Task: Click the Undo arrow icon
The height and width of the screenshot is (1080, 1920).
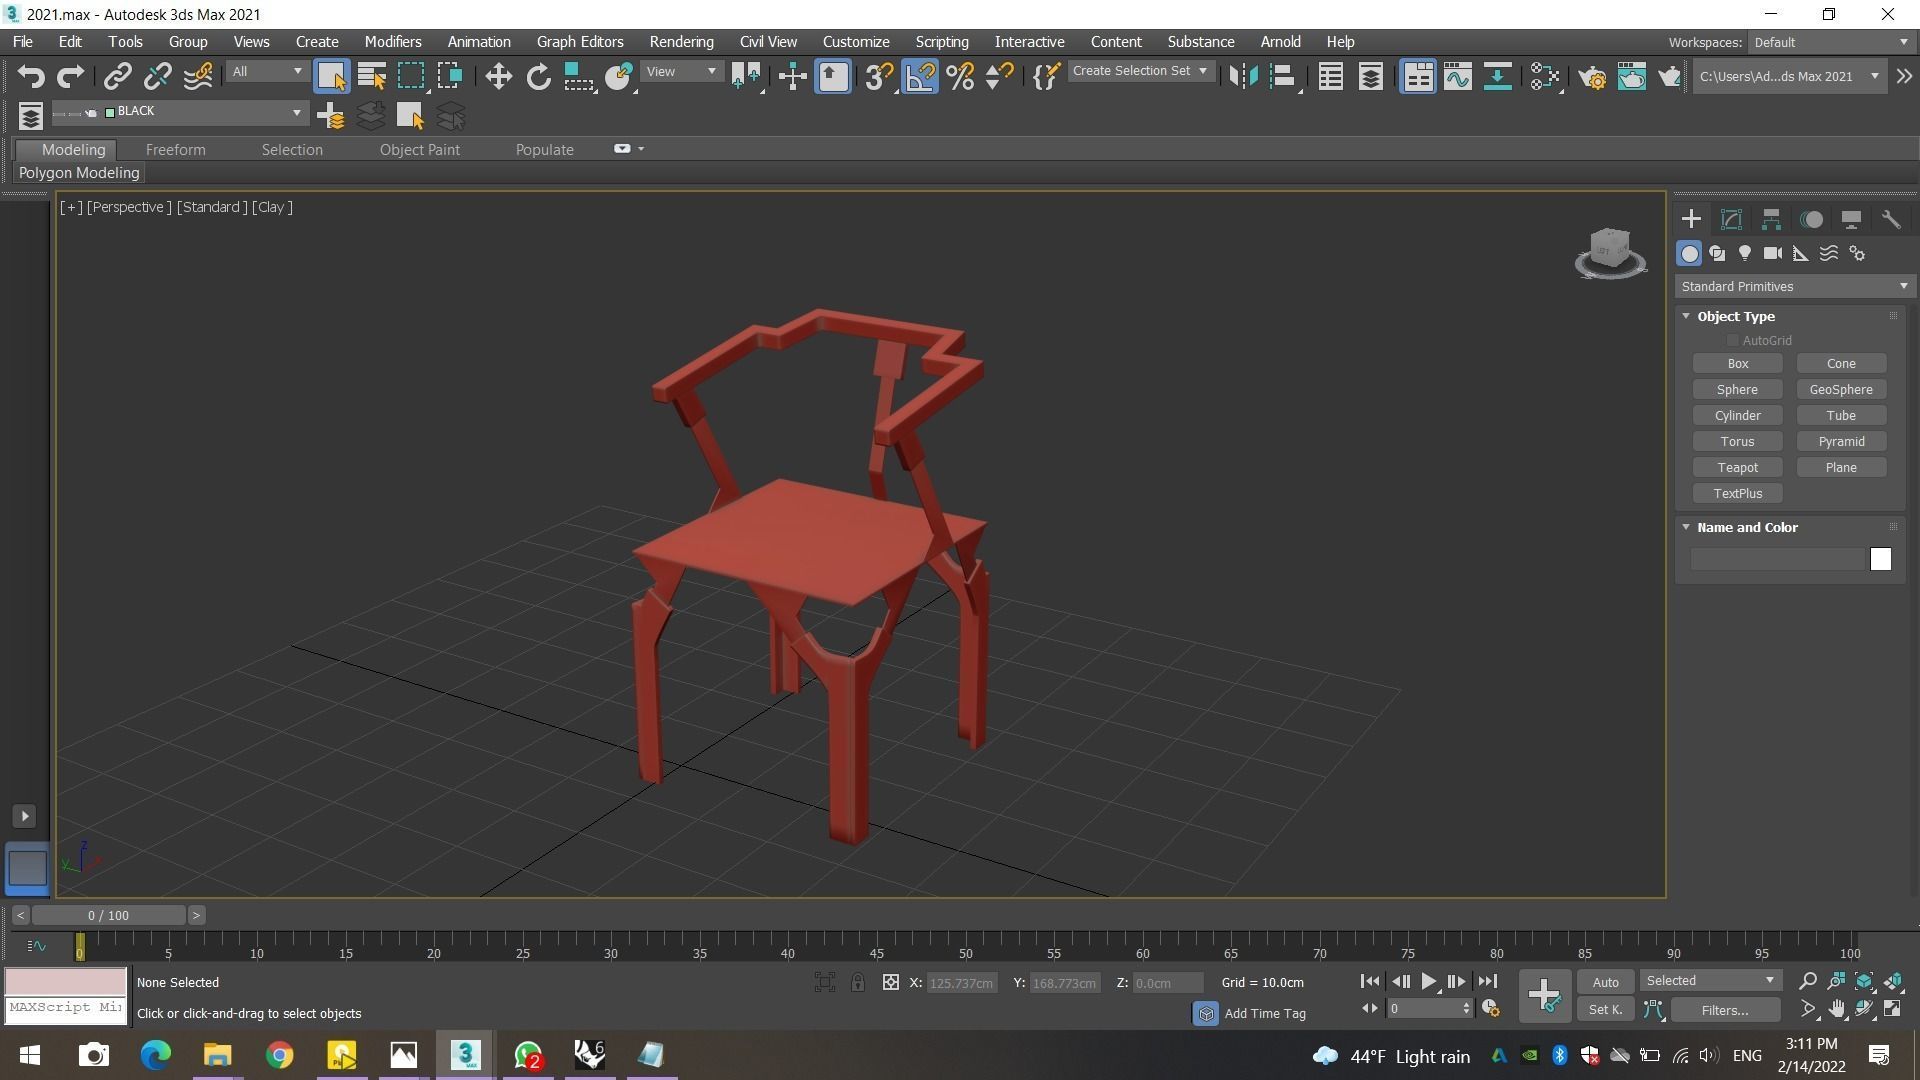Action: pyautogui.click(x=31, y=77)
